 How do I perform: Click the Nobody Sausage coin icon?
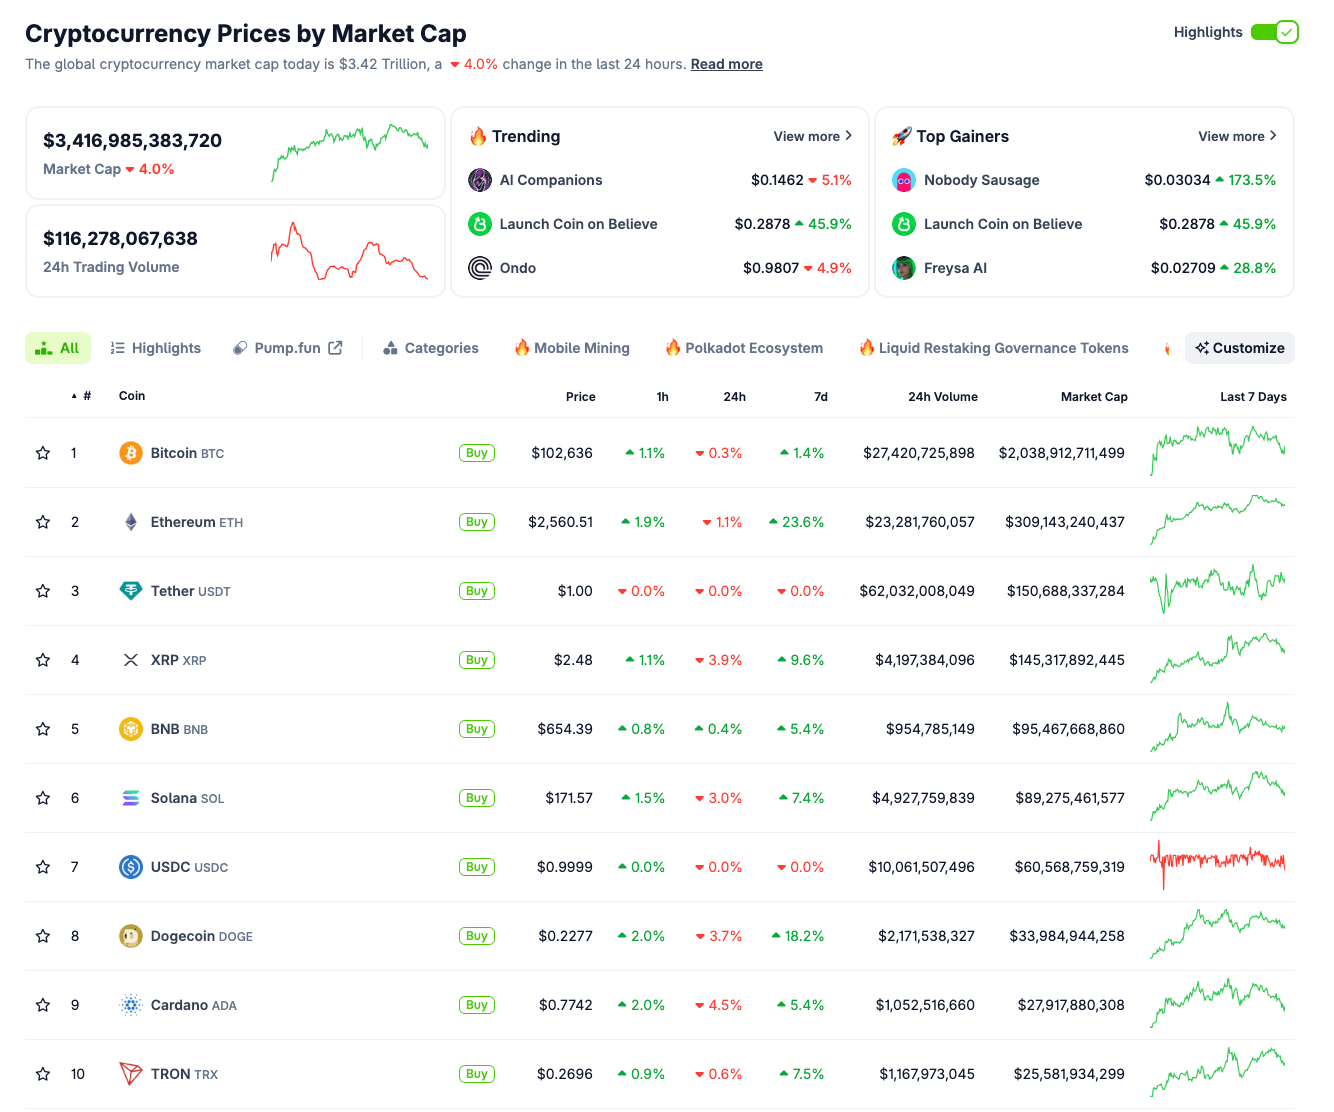tap(904, 180)
